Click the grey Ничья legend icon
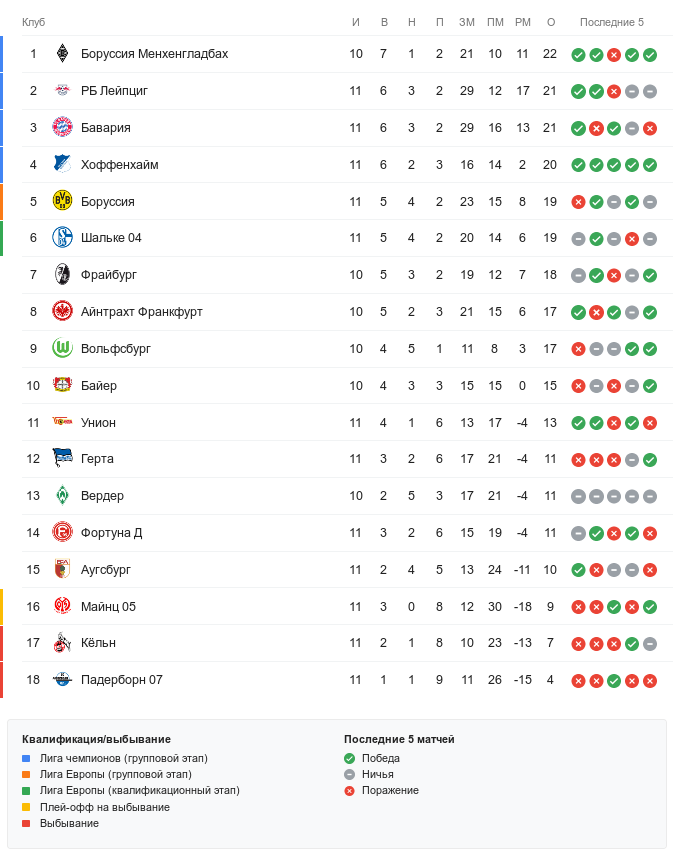Image resolution: width=673 pixels, height=856 pixels. click(349, 774)
